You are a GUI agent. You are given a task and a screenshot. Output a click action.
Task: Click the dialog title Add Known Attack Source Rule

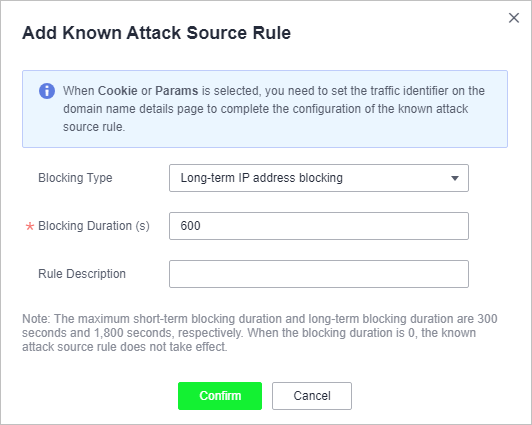point(156,33)
